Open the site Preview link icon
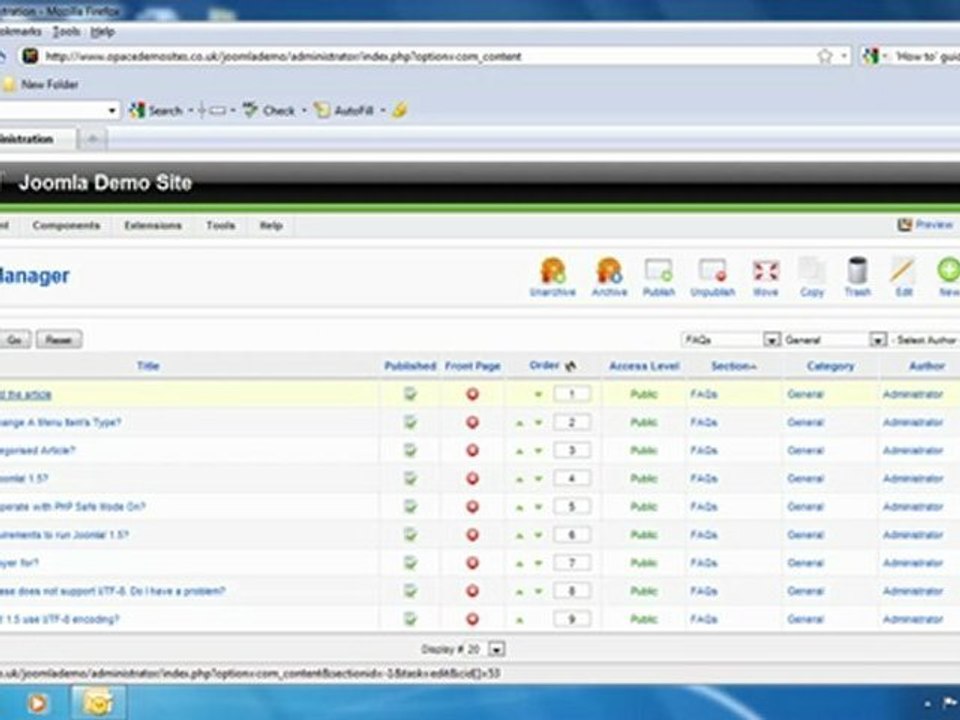960x720 pixels. pos(904,225)
